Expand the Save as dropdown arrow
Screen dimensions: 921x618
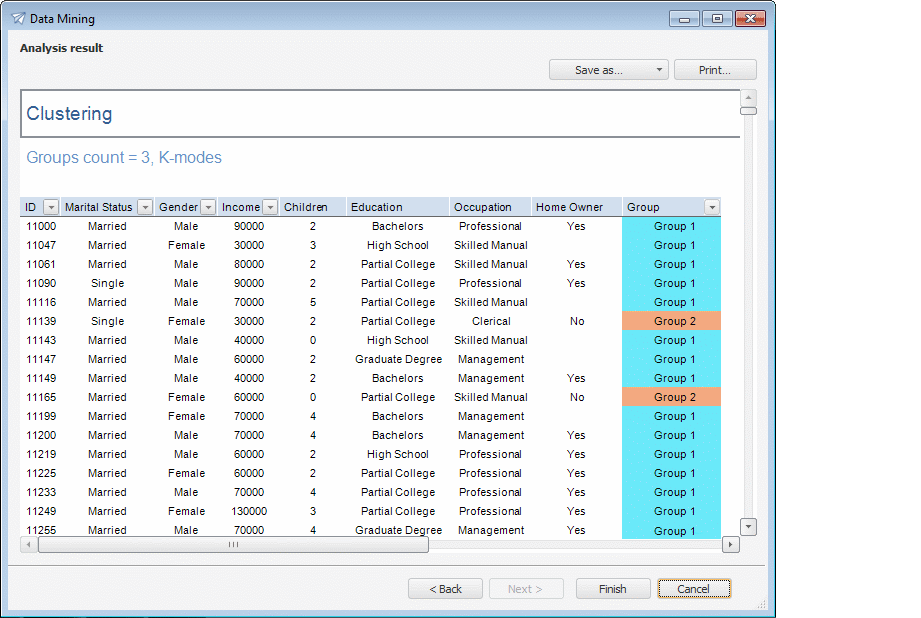[658, 70]
